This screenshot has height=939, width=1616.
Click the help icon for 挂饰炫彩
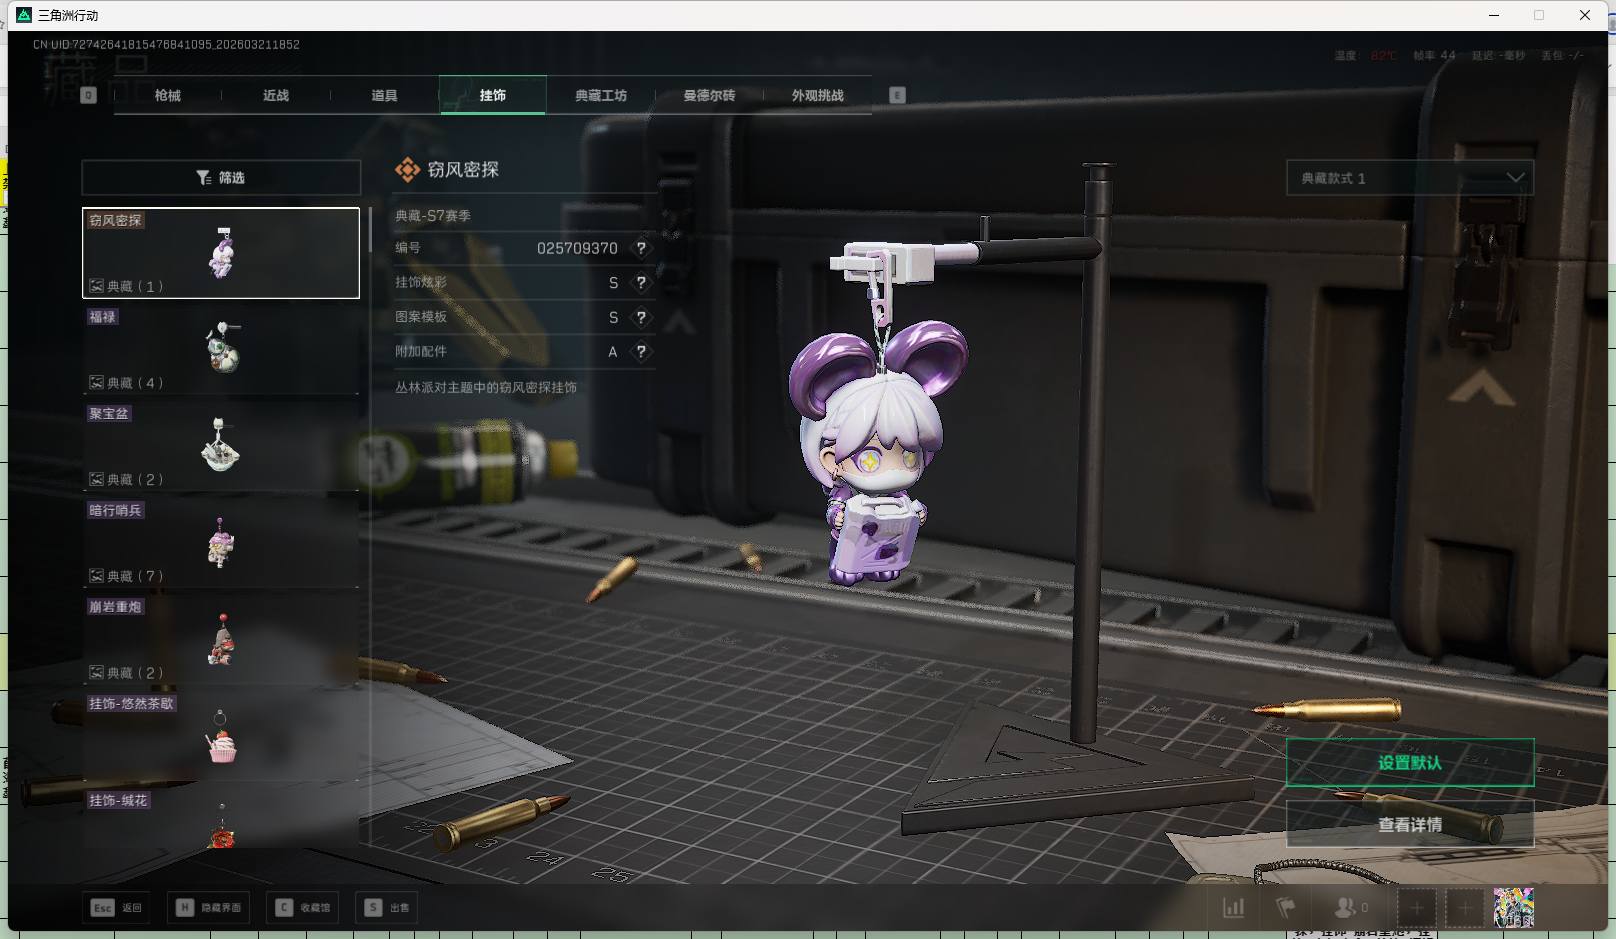pyautogui.click(x=641, y=283)
